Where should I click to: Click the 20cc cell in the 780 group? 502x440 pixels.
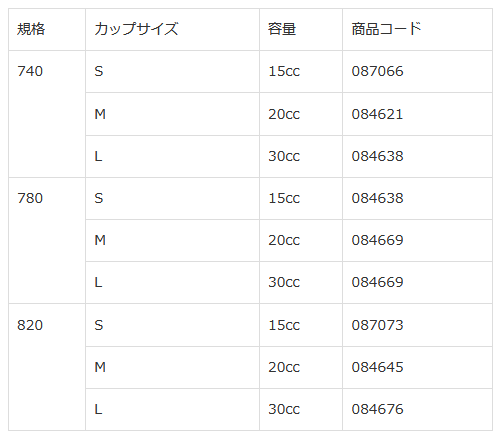click(x=301, y=241)
